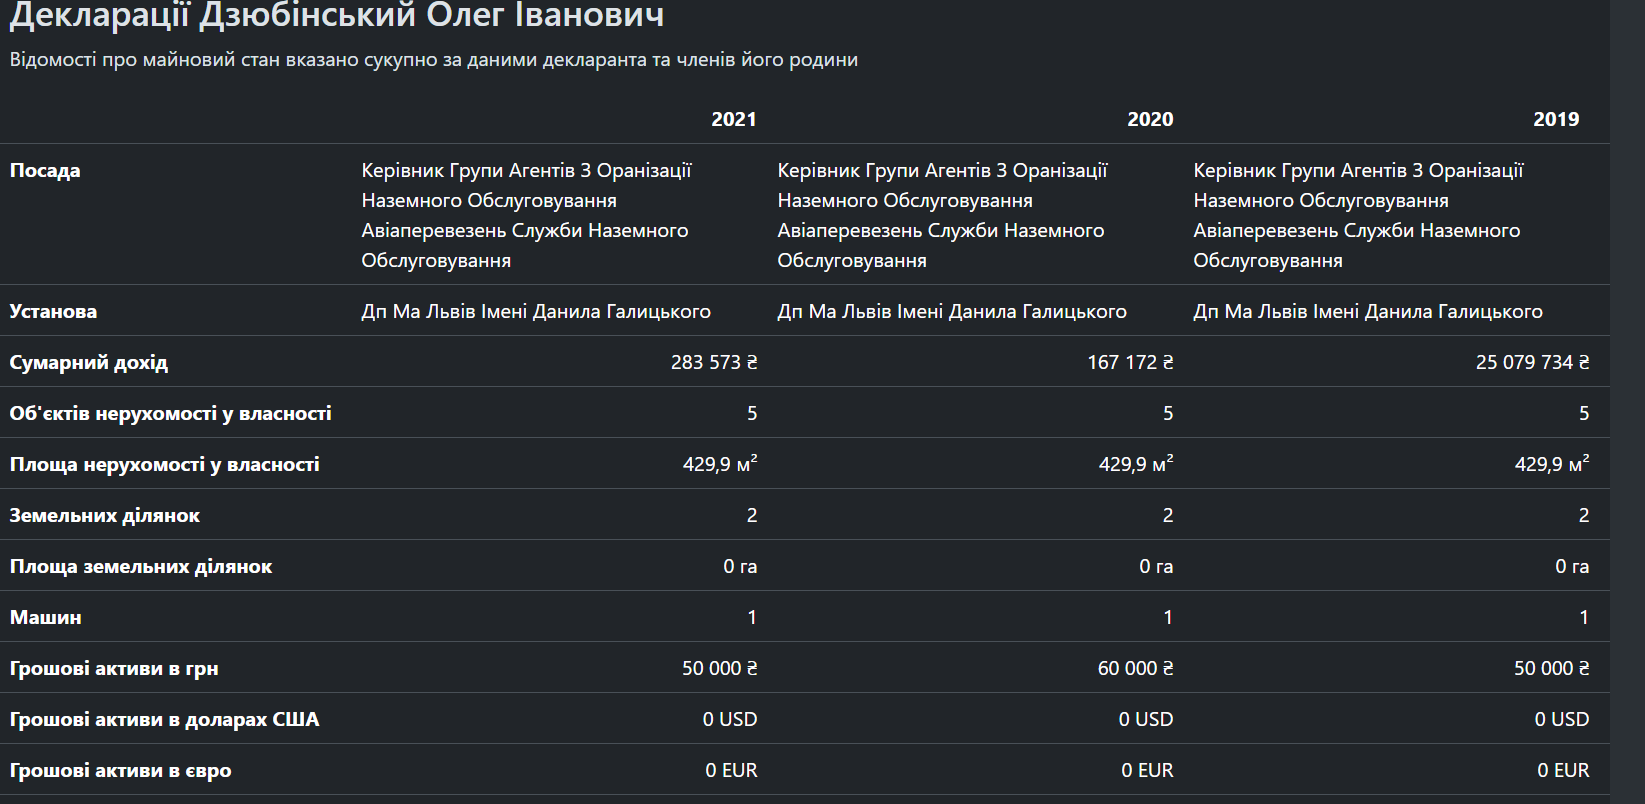
Task: Click the "Грошові активи в євро" label
Action: pyautogui.click(x=120, y=771)
